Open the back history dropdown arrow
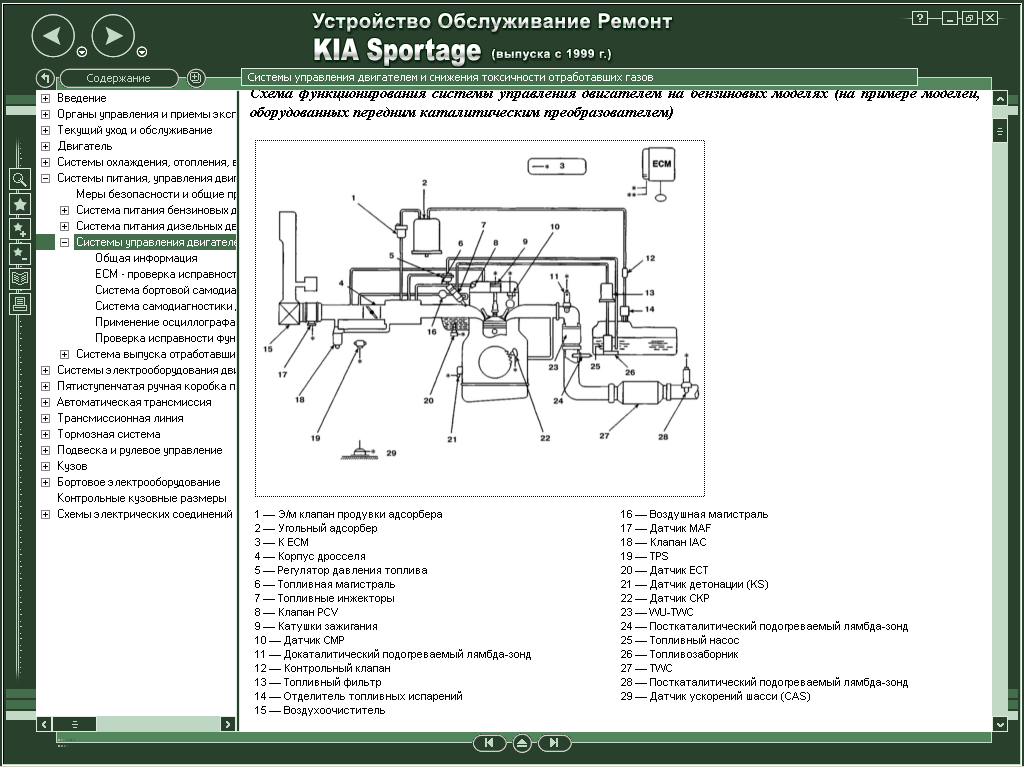This screenshot has width=1024, height=768. click(82, 53)
